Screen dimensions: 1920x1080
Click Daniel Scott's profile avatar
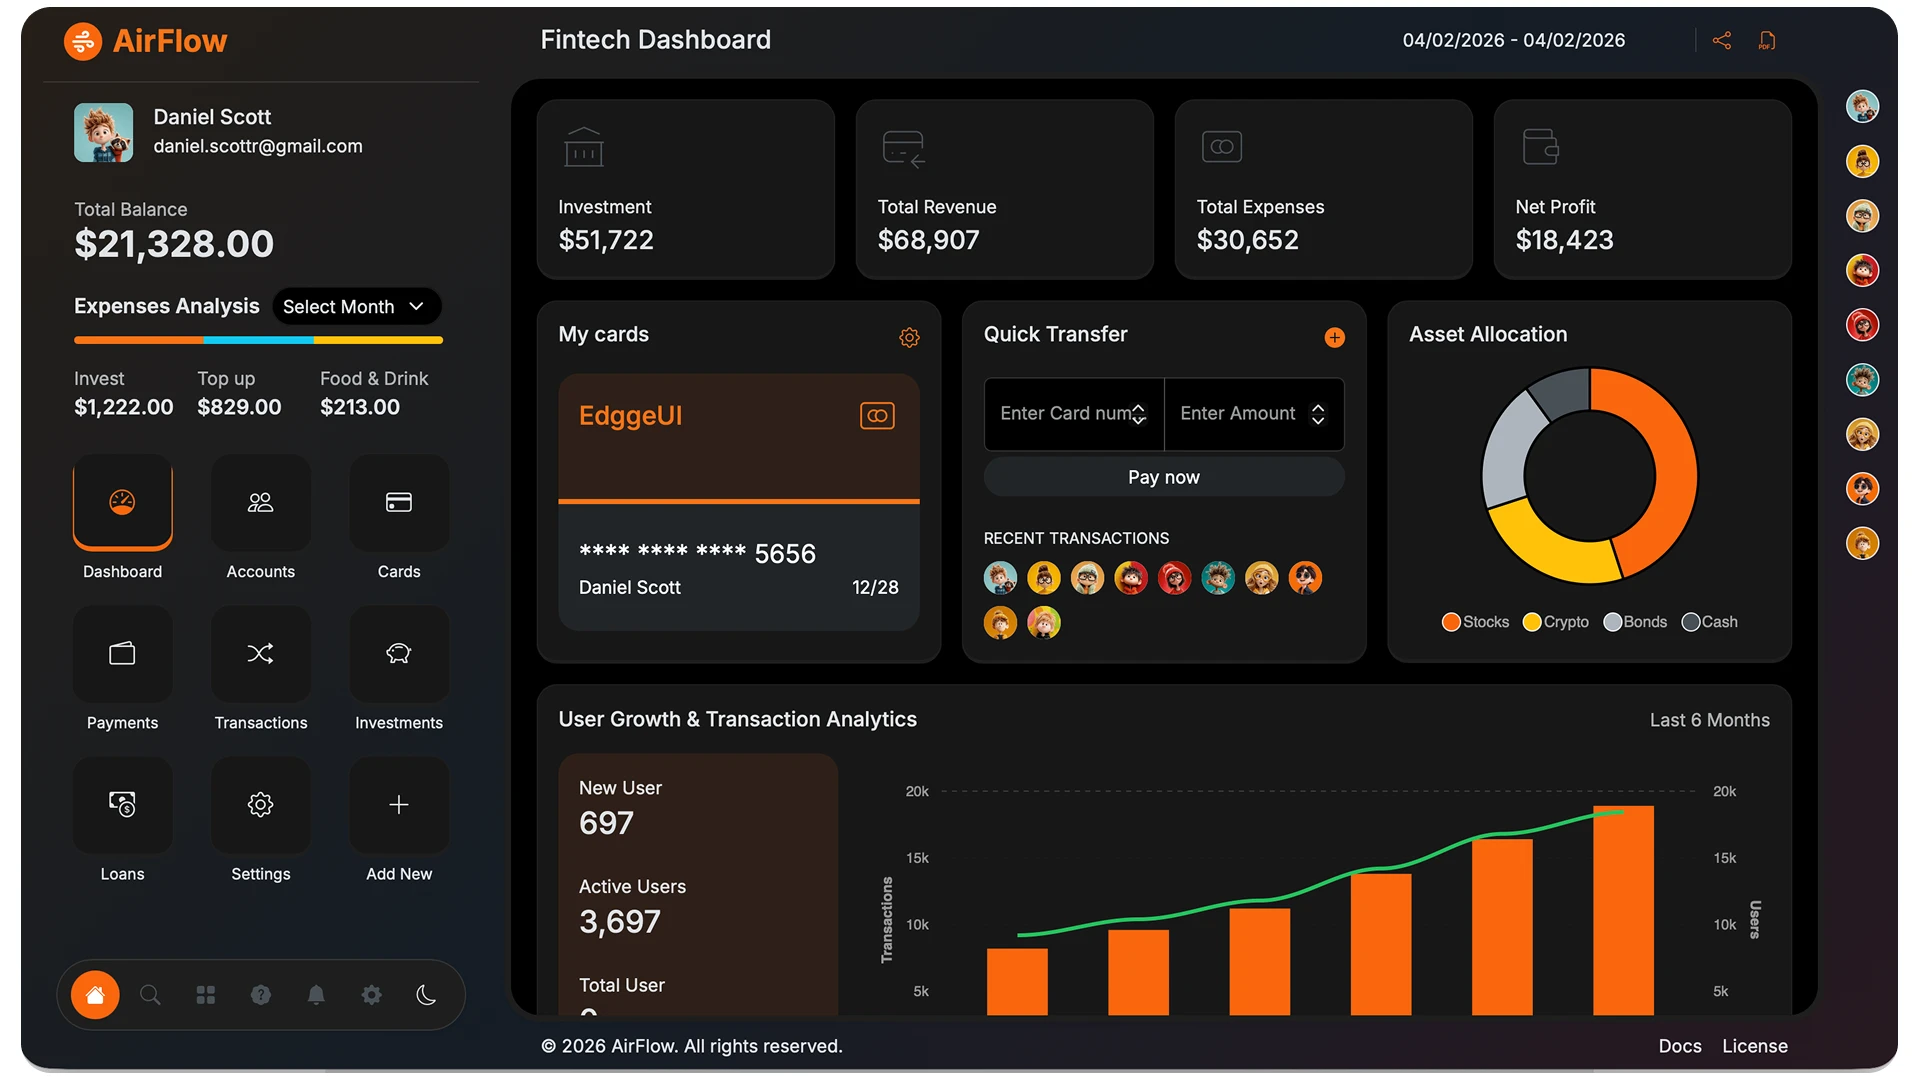pyautogui.click(x=103, y=132)
